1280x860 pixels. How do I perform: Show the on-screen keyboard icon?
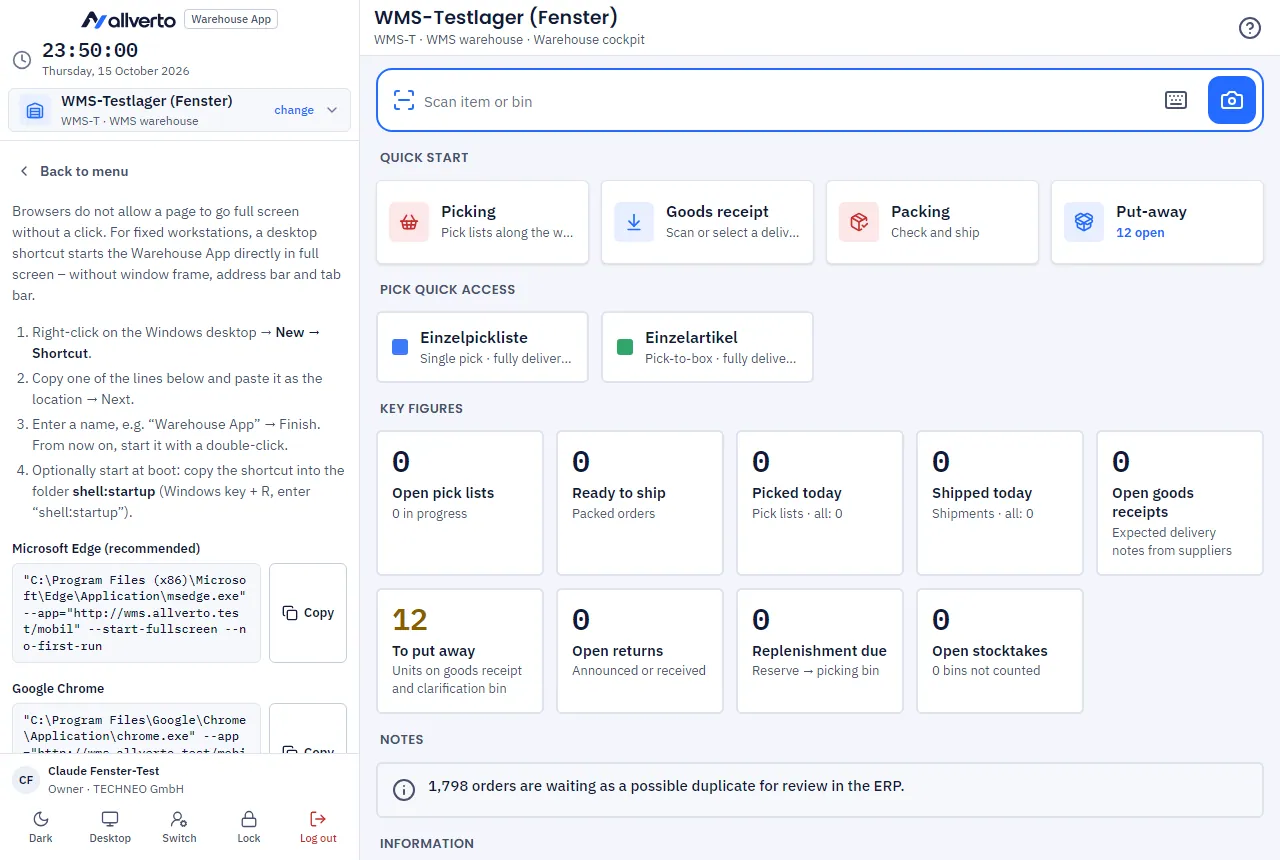[1176, 100]
